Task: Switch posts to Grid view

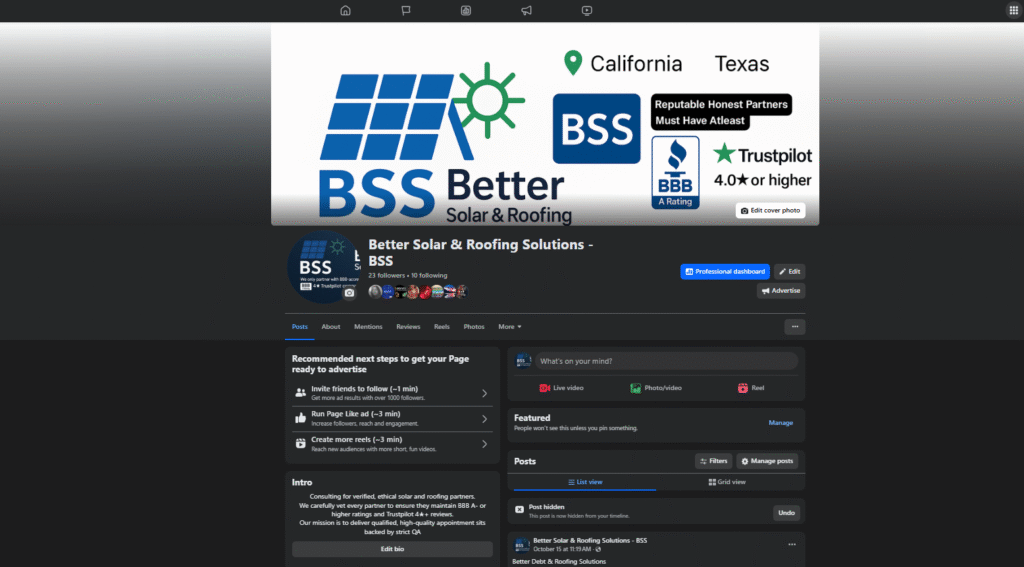Action: point(726,482)
